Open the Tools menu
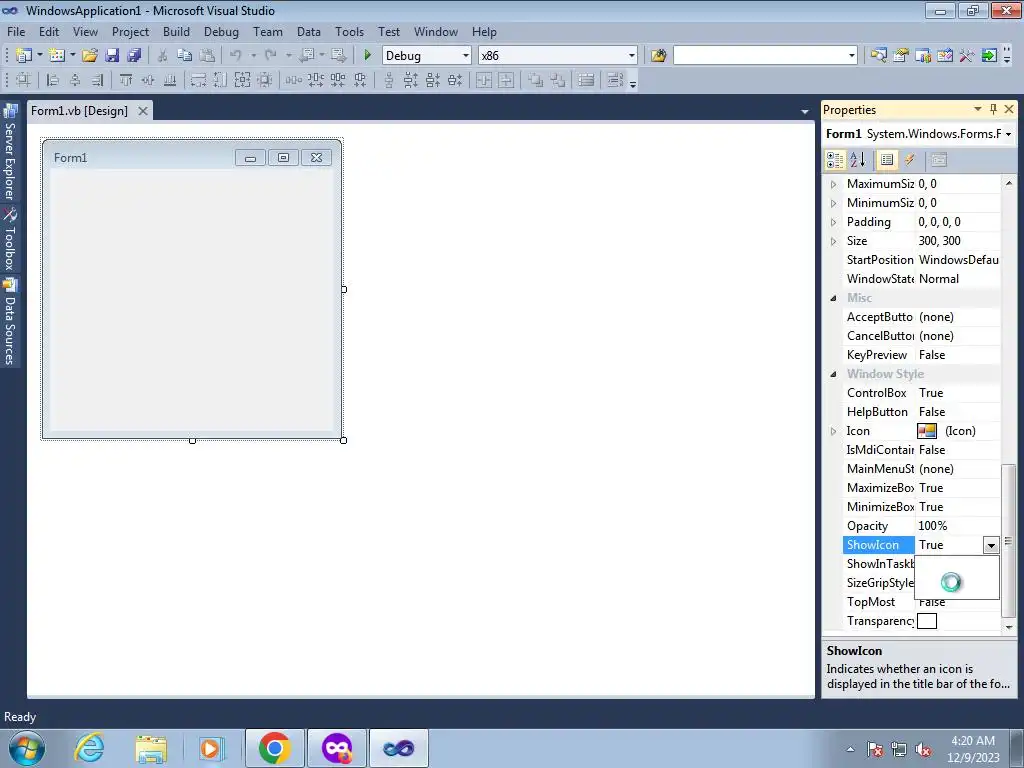 pyautogui.click(x=349, y=31)
